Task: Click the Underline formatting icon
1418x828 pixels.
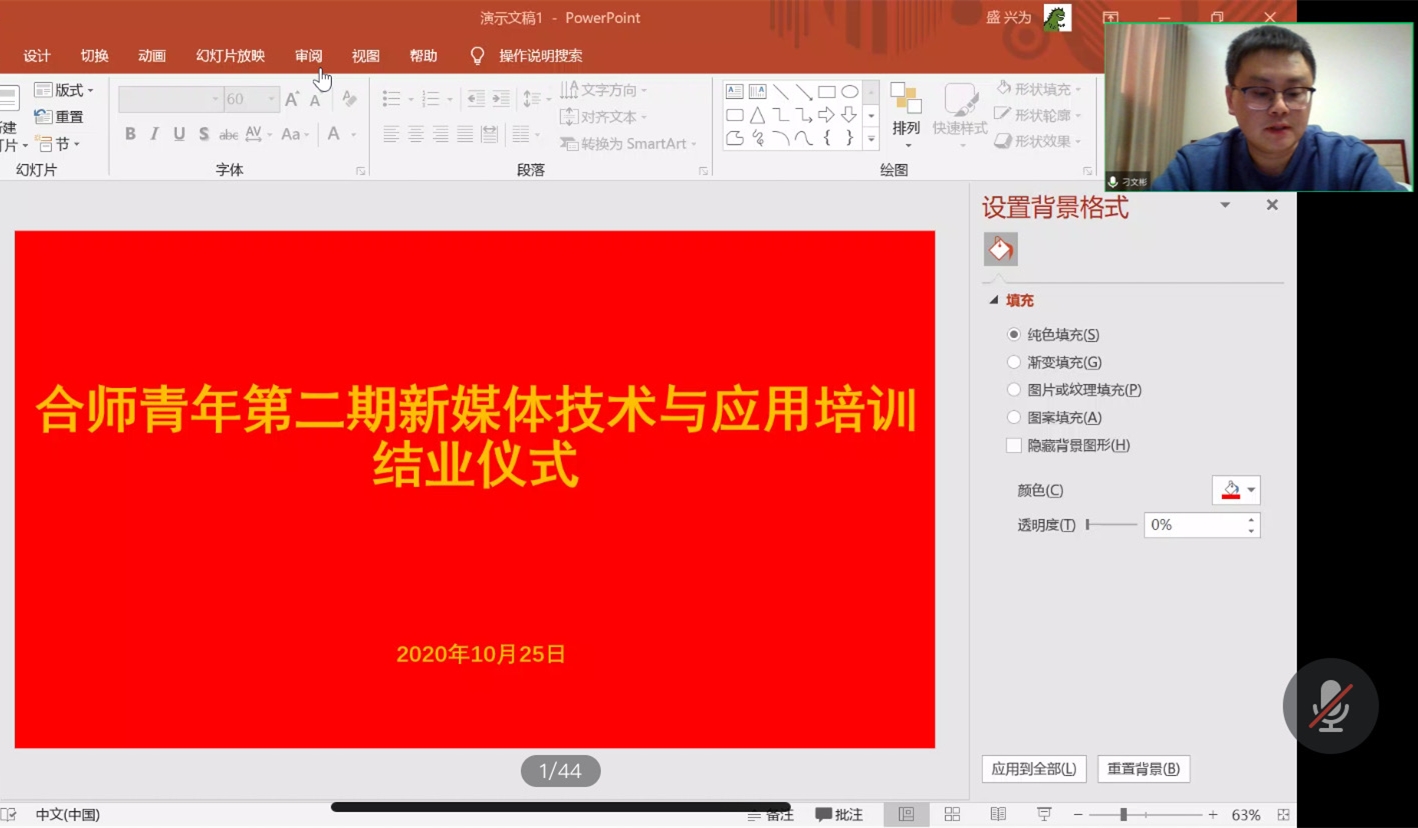Action: pyautogui.click(x=179, y=134)
